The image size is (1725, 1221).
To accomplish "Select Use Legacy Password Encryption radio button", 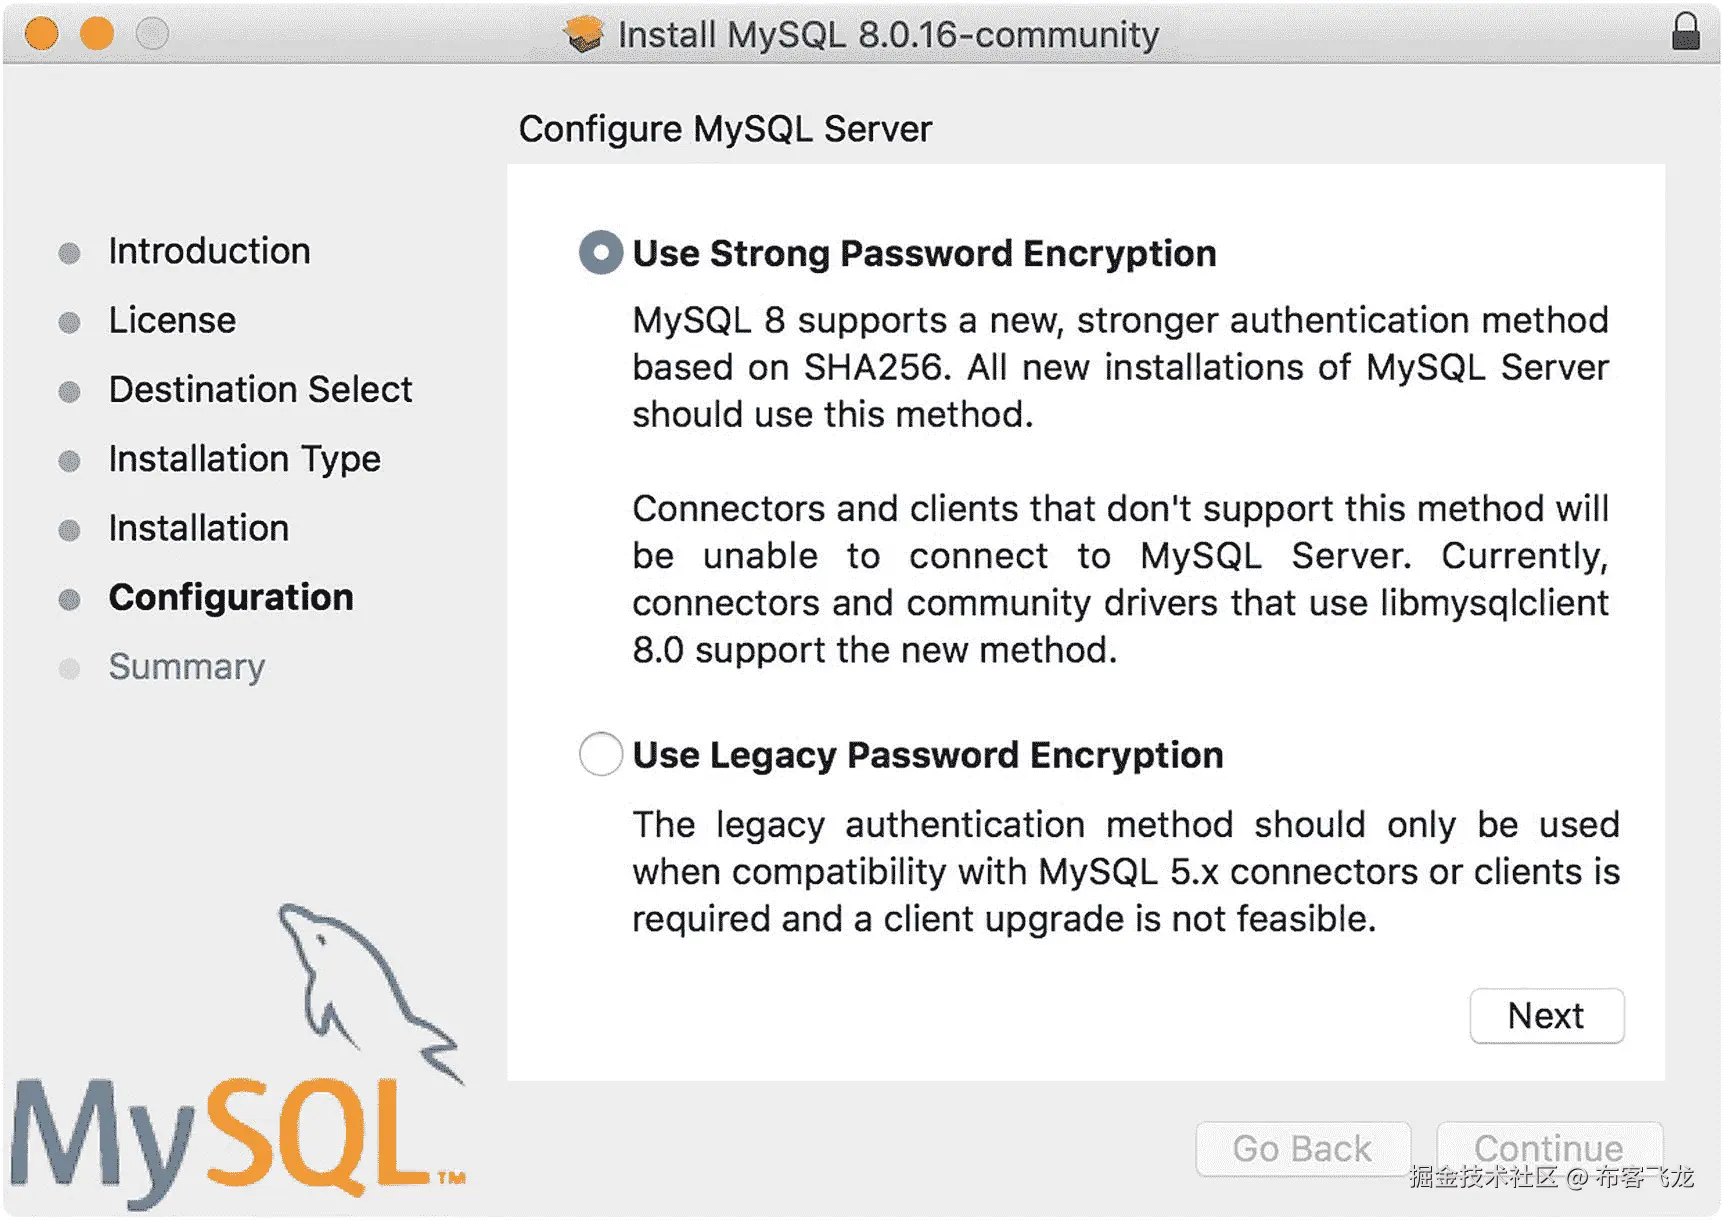I will pos(601,754).
